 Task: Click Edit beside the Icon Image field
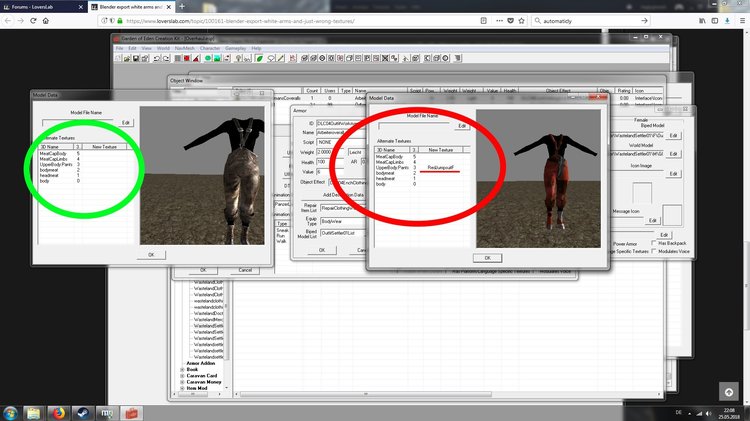(673, 173)
